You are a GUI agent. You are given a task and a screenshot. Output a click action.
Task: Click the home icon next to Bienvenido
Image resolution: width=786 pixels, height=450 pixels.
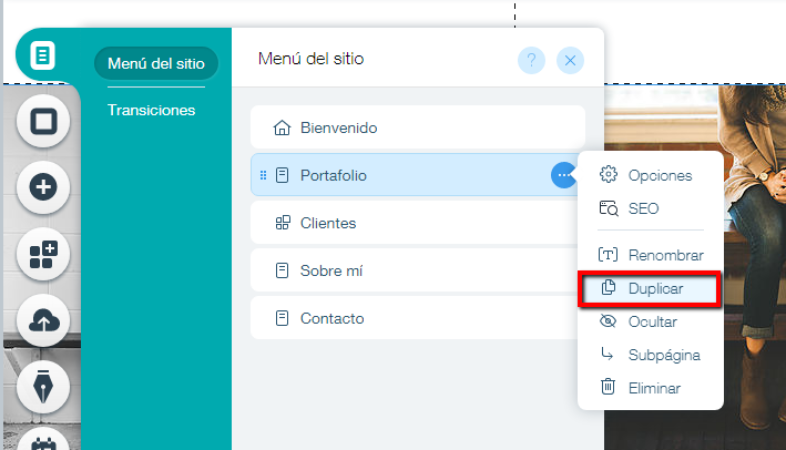[x=282, y=128]
